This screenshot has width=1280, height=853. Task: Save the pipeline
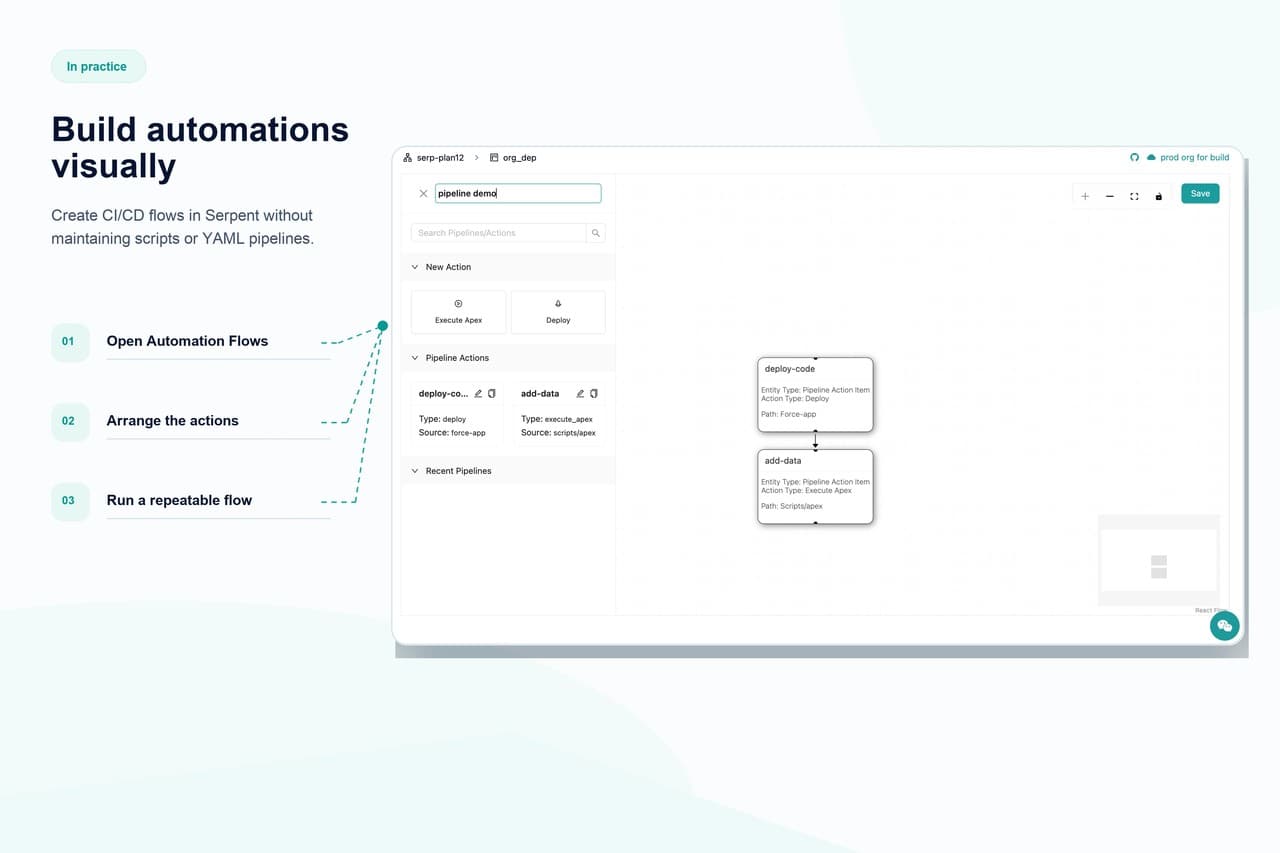[x=1200, y=194]
